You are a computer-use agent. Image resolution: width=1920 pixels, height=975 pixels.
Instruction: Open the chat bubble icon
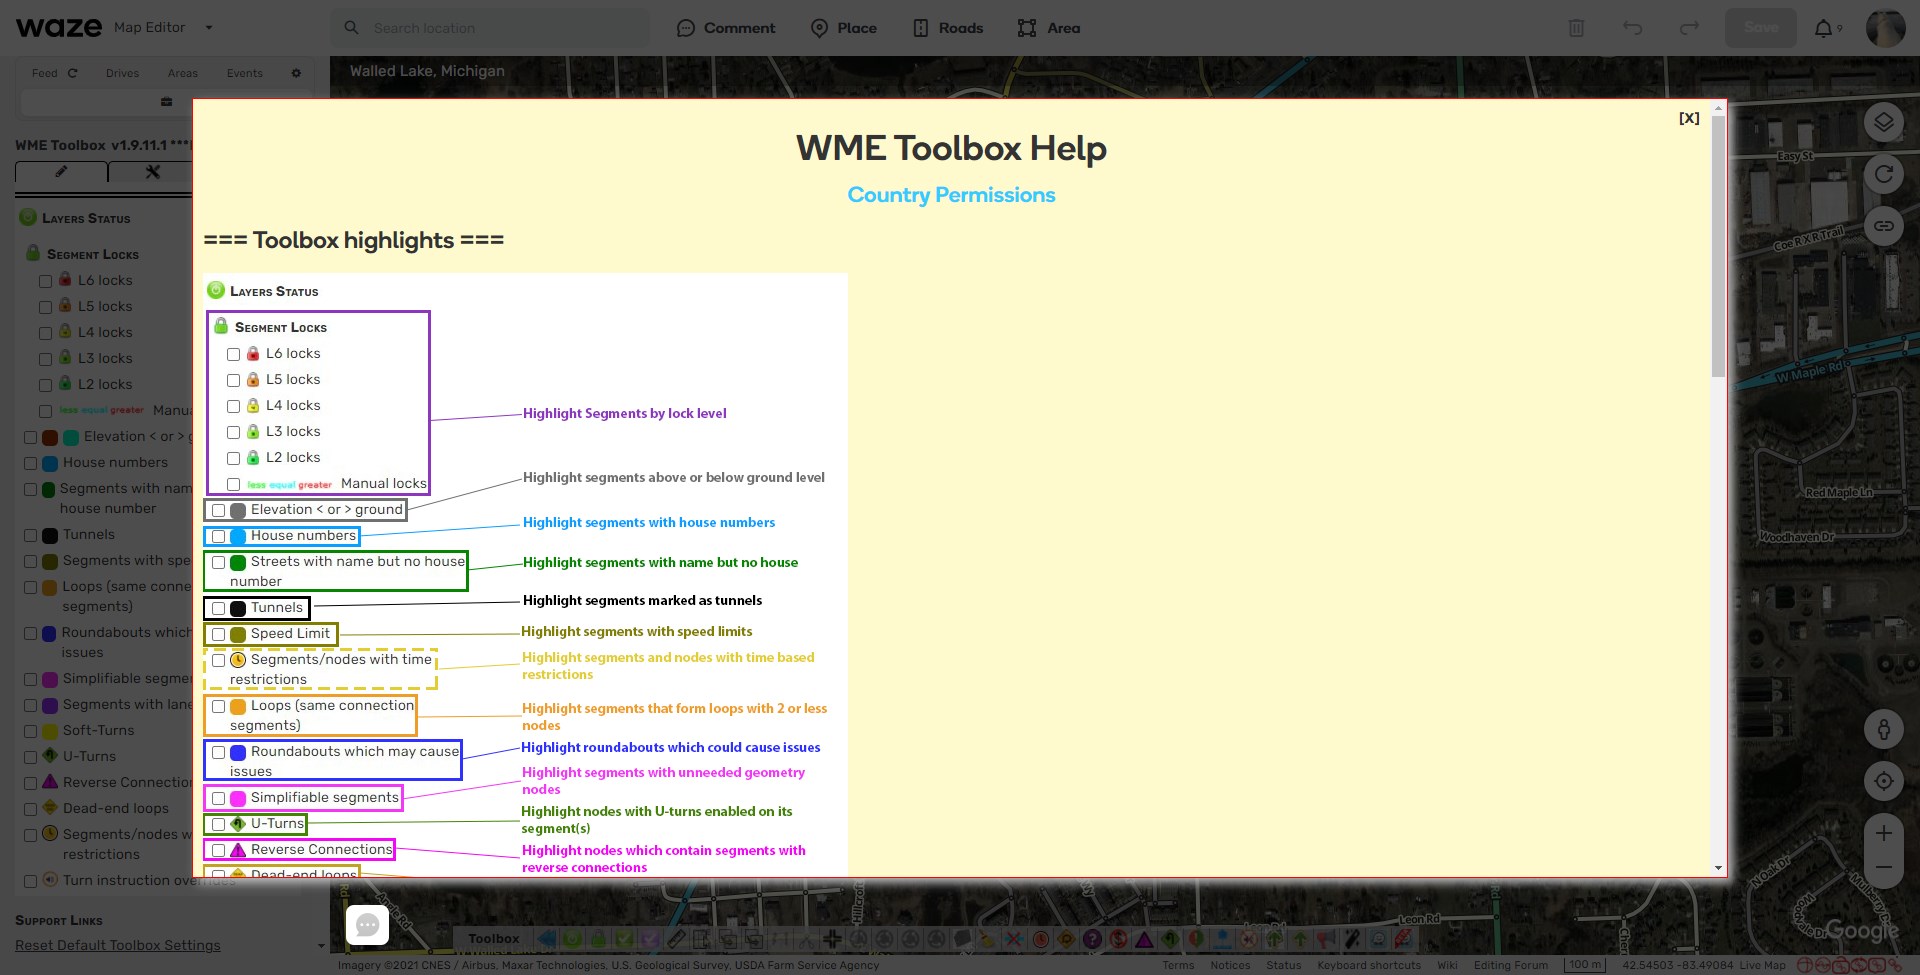point(367,925)
